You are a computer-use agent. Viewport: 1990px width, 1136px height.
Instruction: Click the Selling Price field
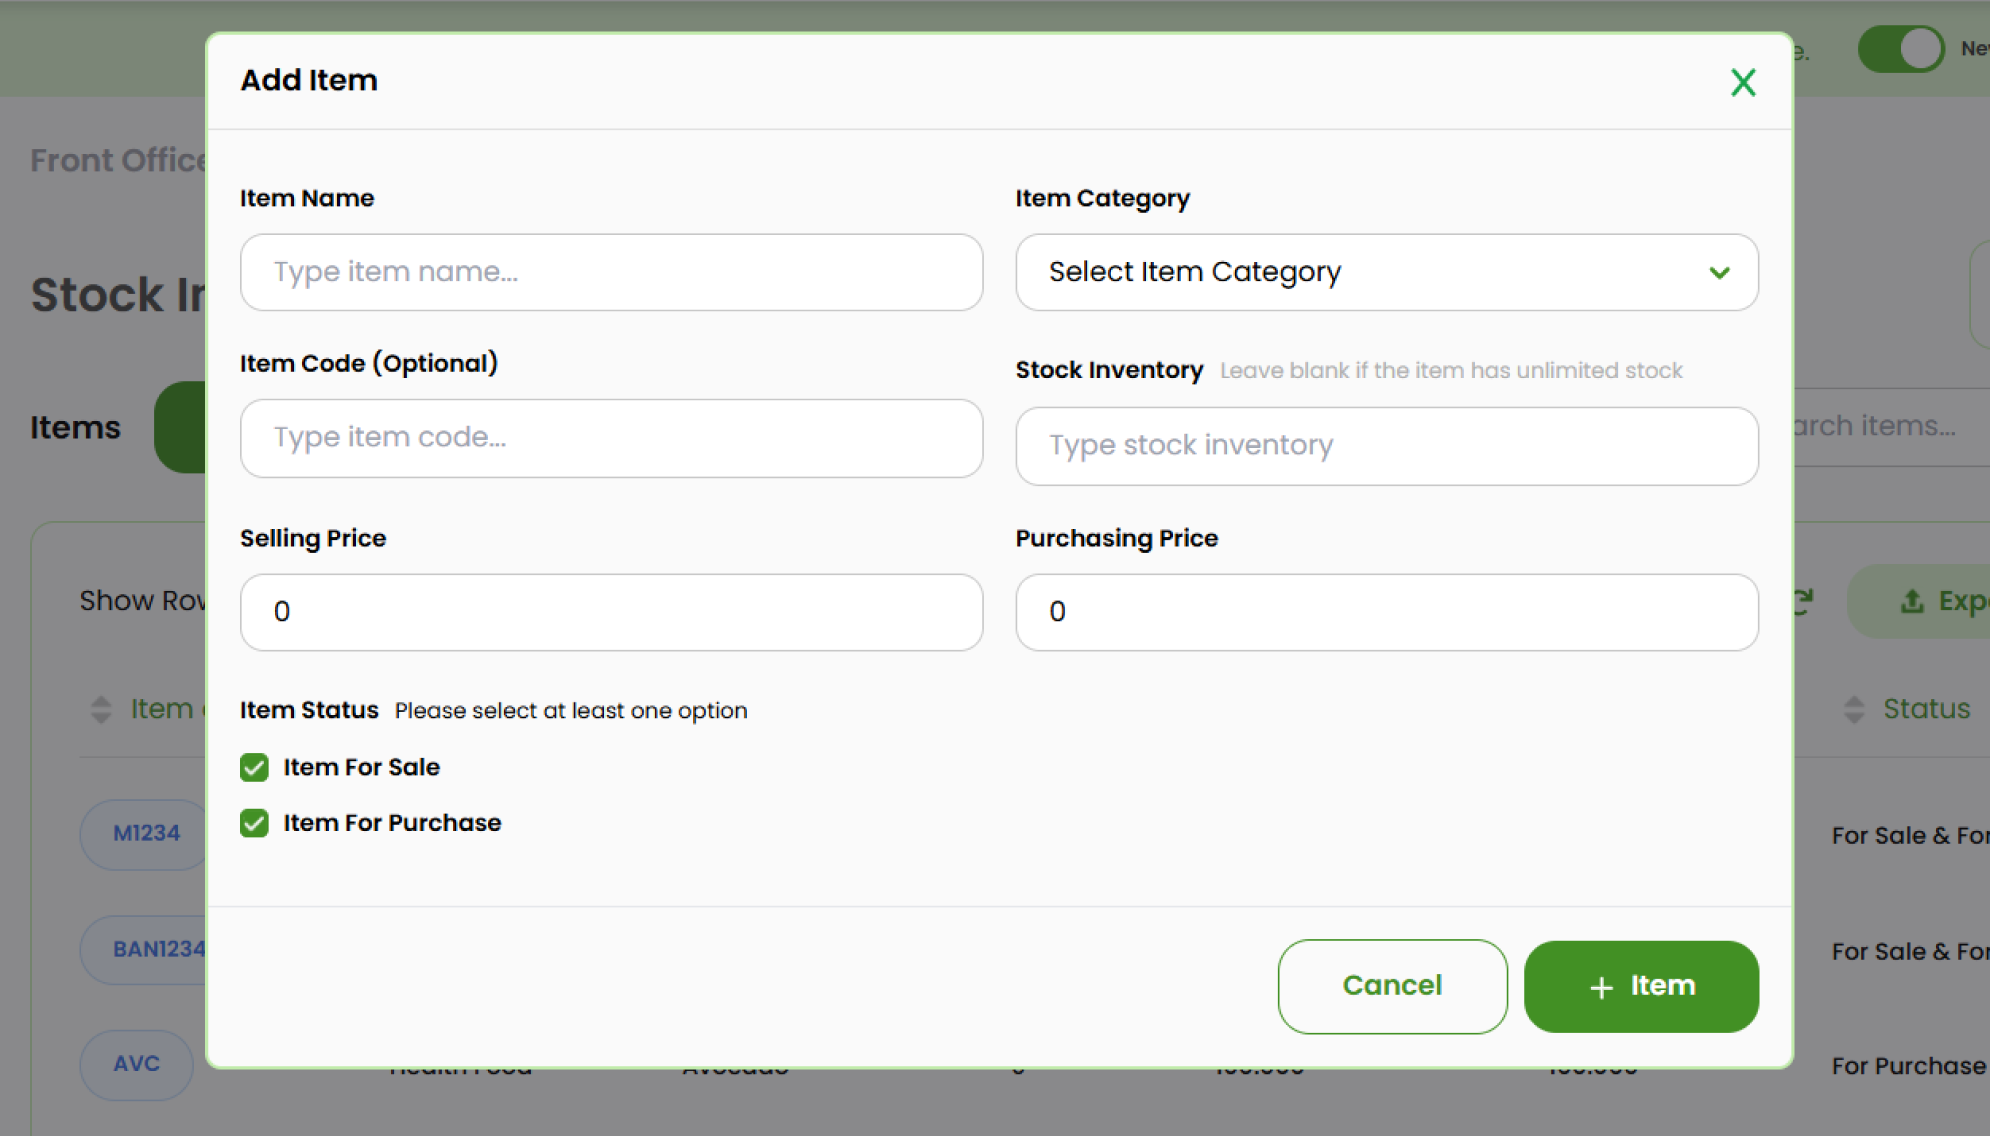pos(611,612)
